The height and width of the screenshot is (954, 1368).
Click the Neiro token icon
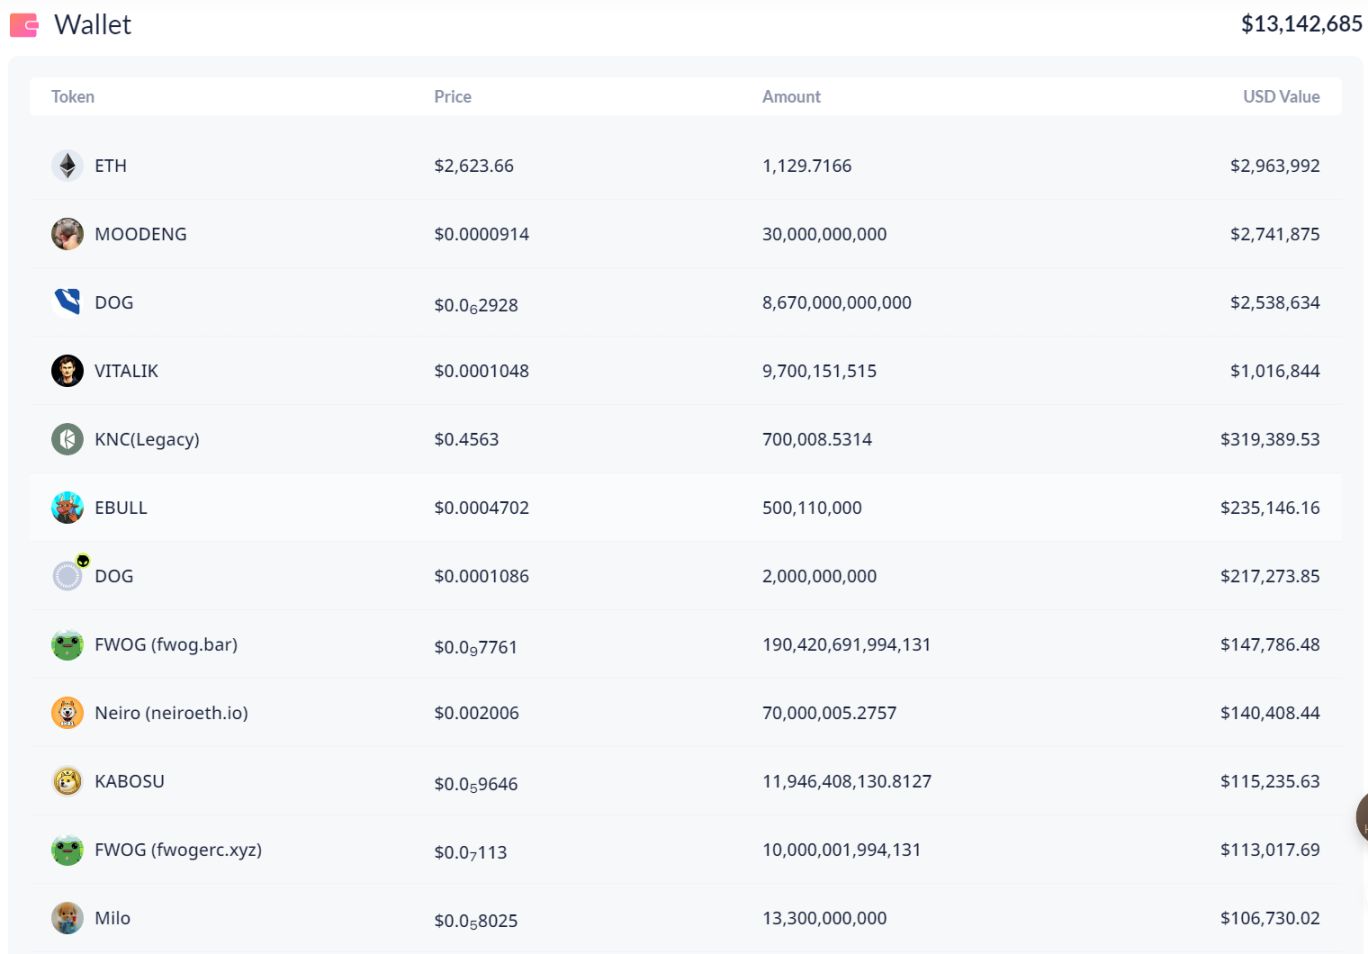pyautogui.click(x=67, y=713)
